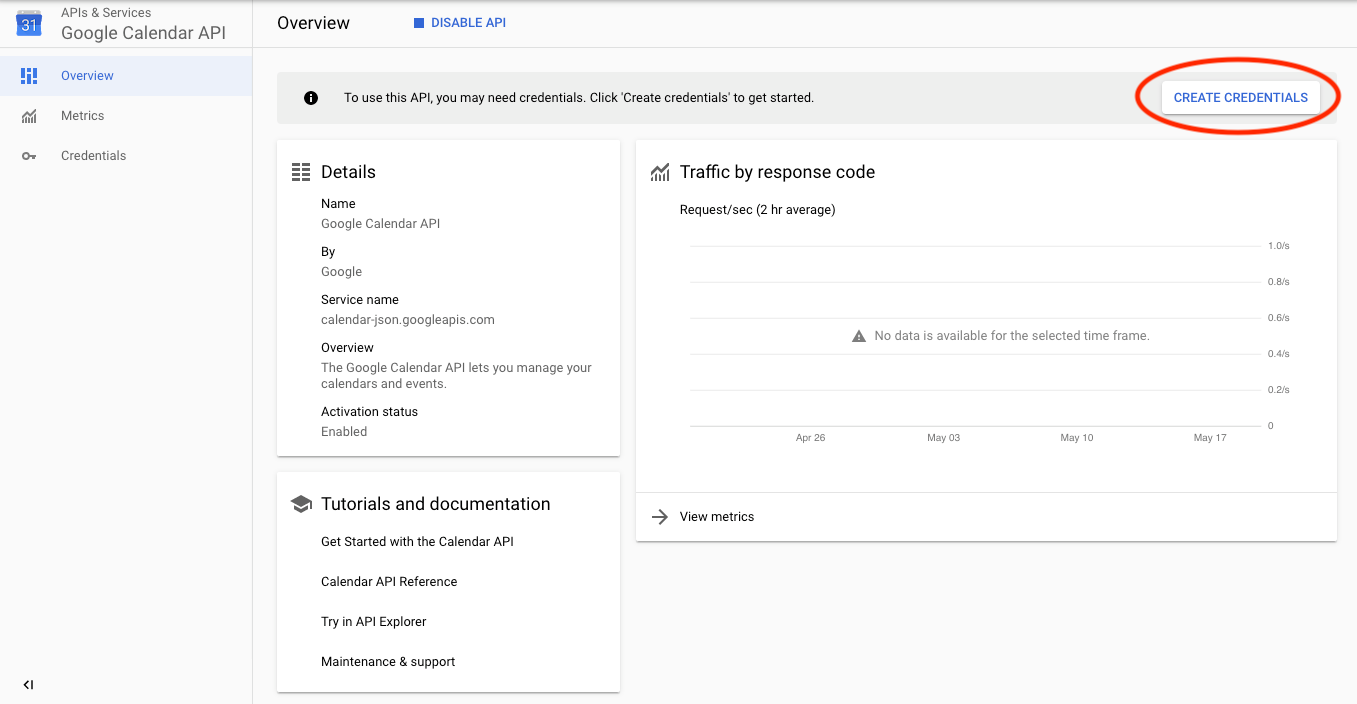Click the Google Calendar API sidebar title

coord(143,33)
